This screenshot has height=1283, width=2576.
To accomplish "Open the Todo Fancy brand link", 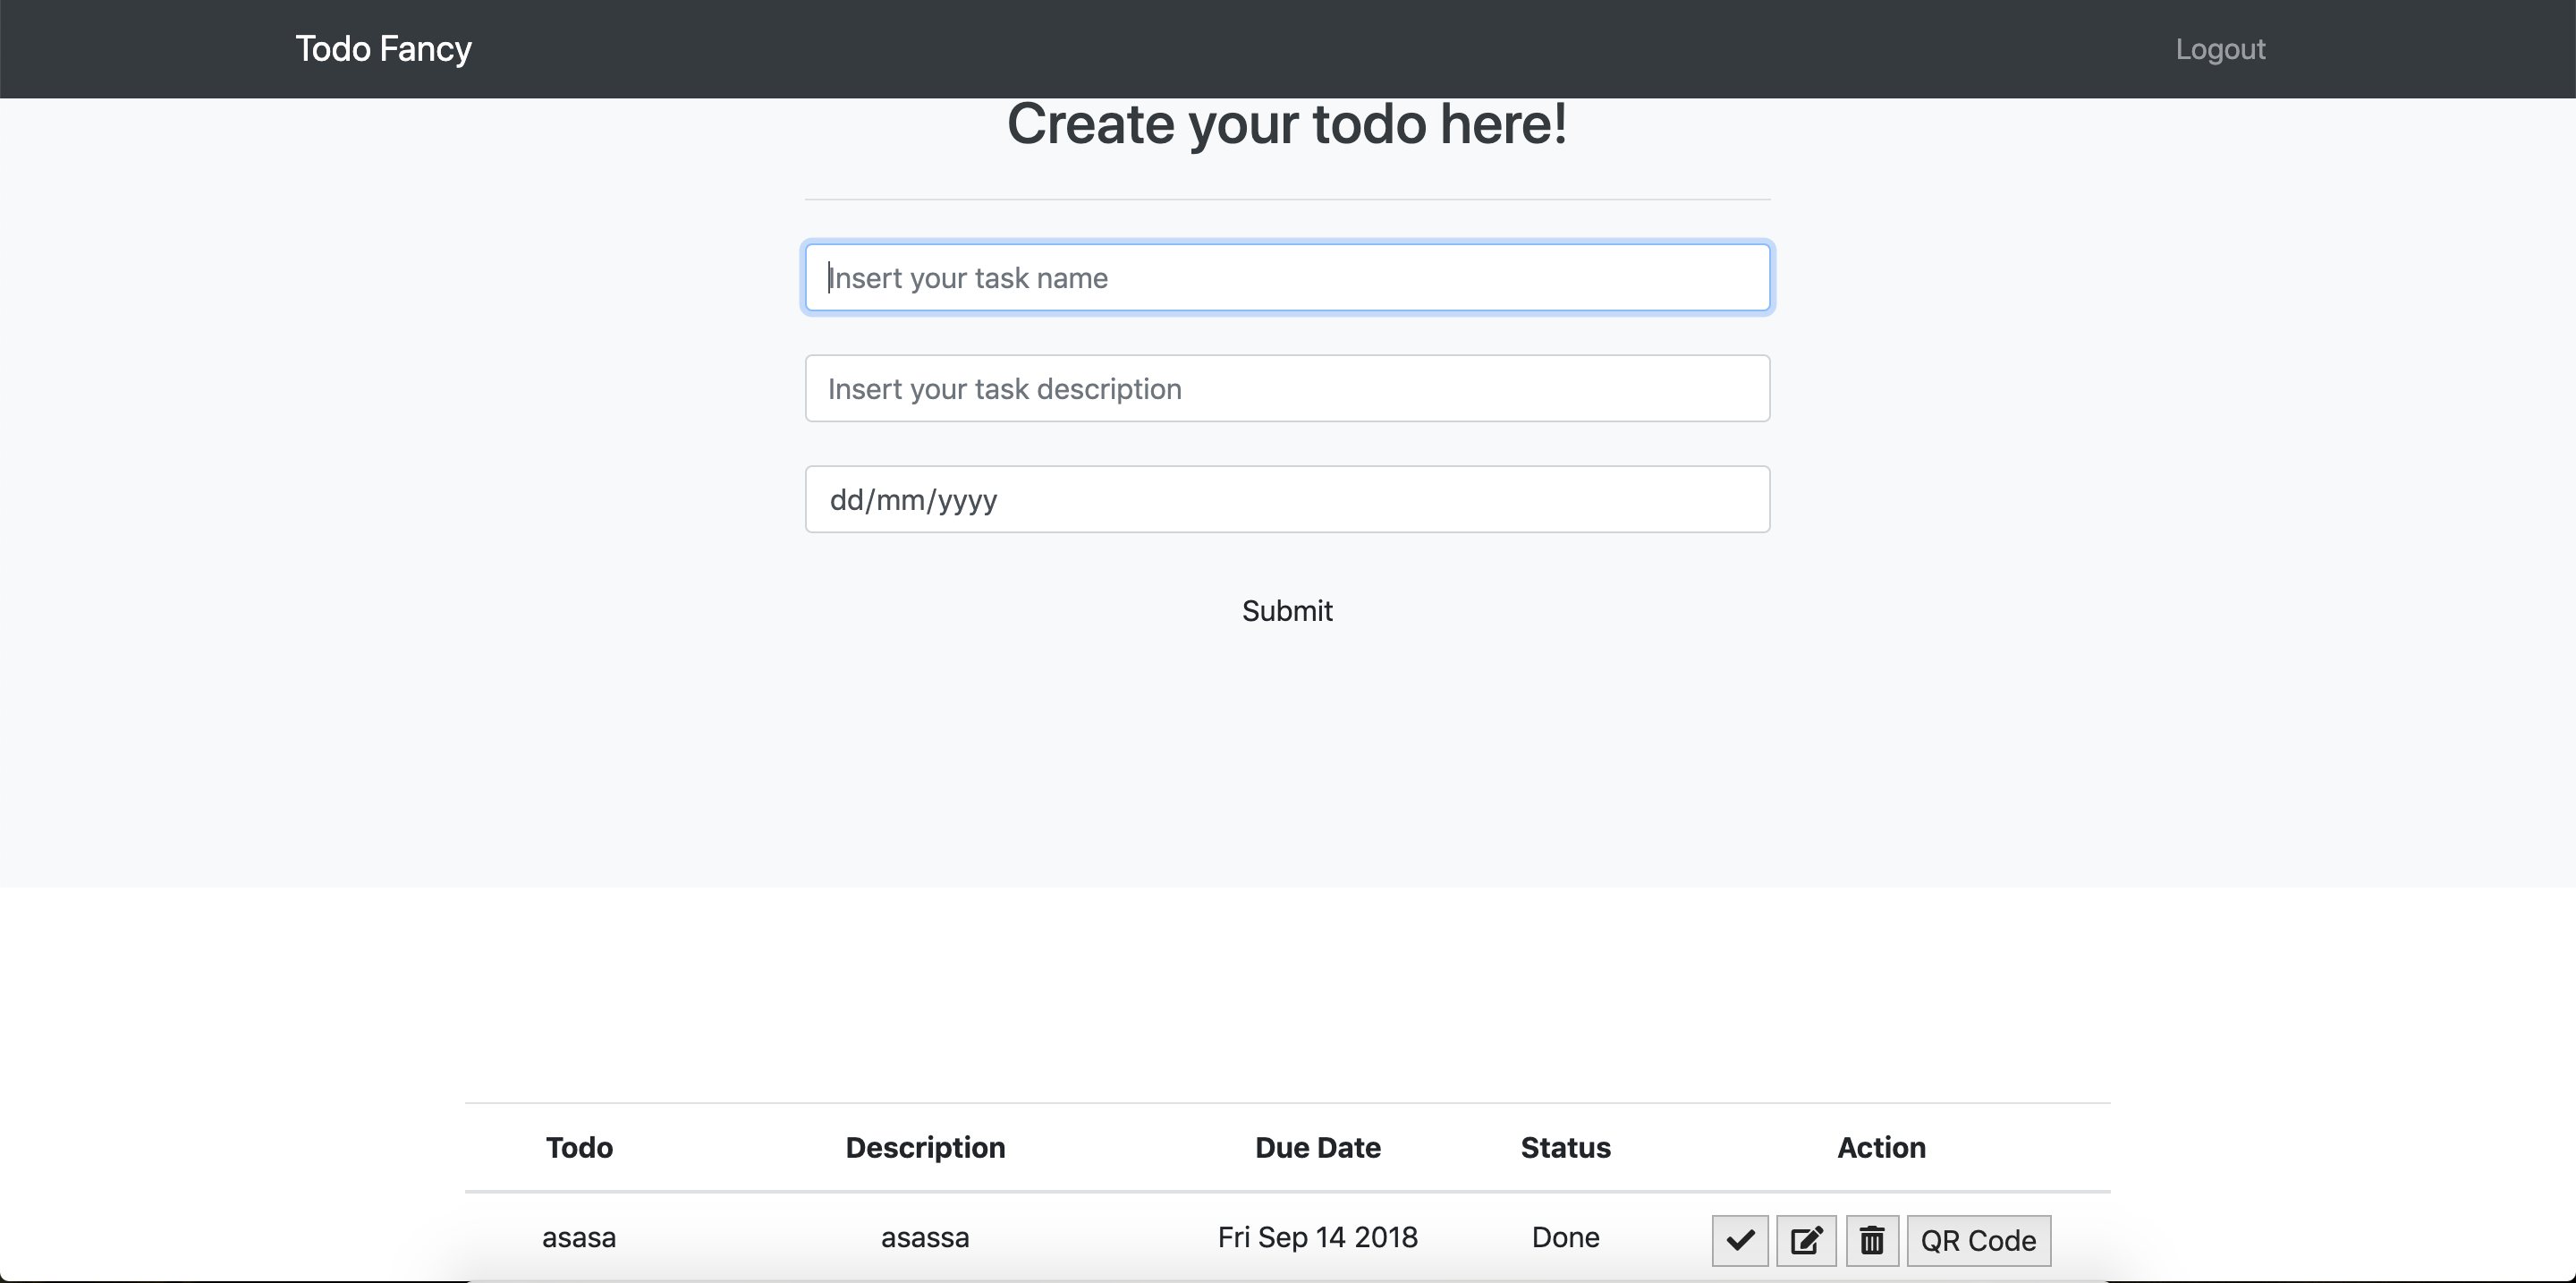I will pos(383,49).
